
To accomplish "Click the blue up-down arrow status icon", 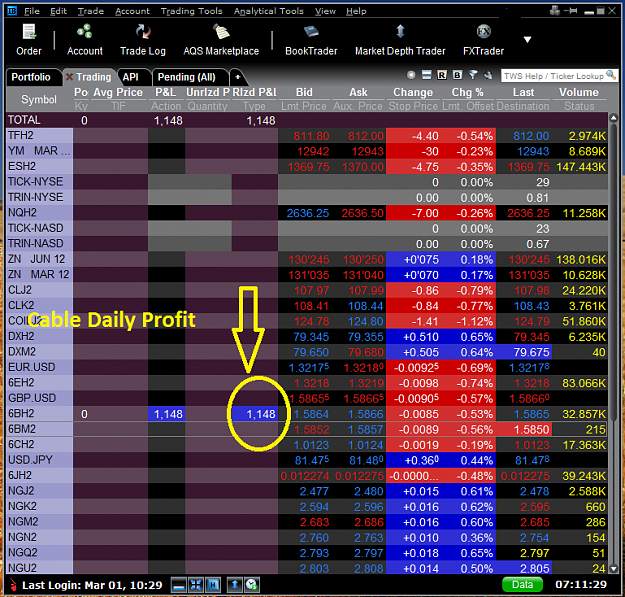I will click(x=235, y=585).
